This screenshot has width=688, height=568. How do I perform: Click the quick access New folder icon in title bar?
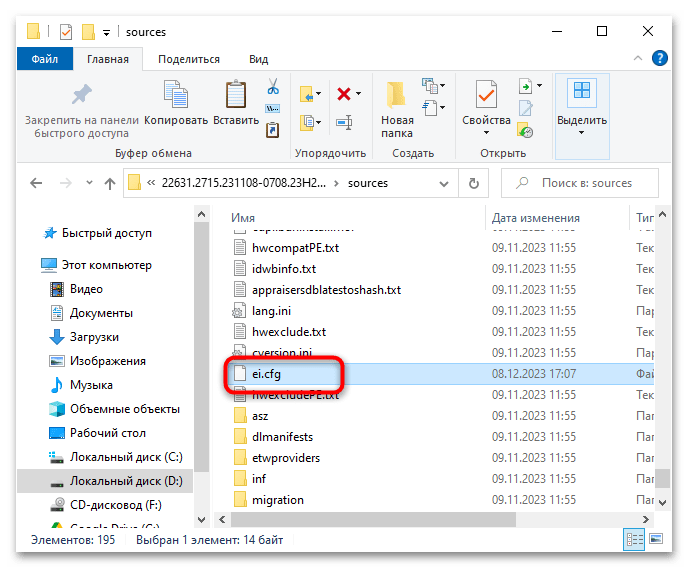88,32
